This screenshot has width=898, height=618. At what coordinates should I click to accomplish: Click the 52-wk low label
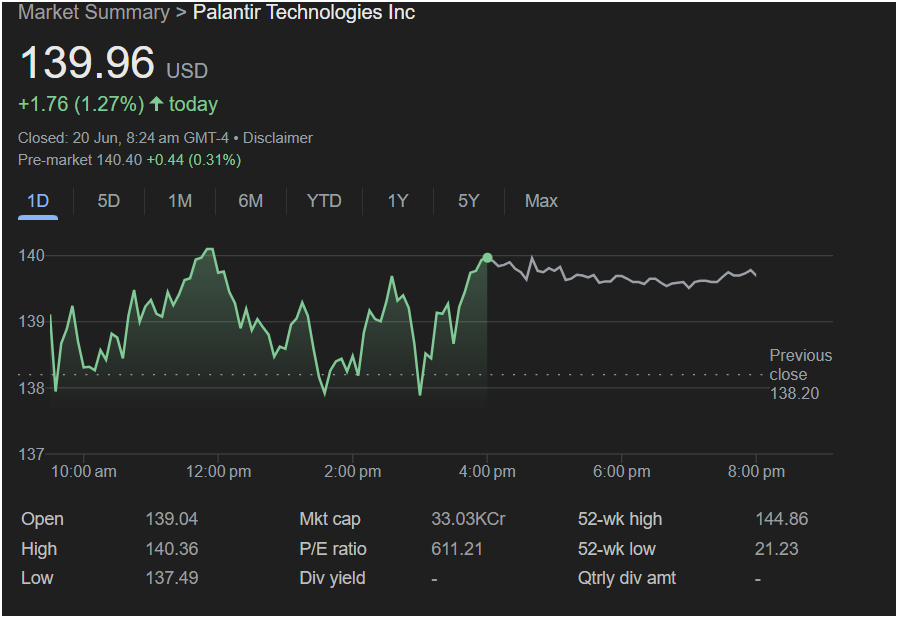point(617,549)
